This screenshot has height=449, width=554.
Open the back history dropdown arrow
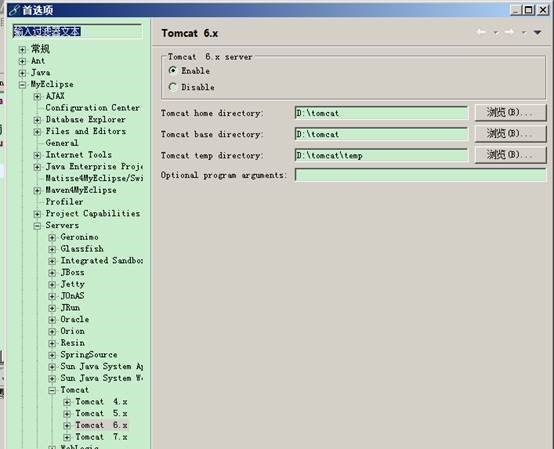[x=496, y=33]
